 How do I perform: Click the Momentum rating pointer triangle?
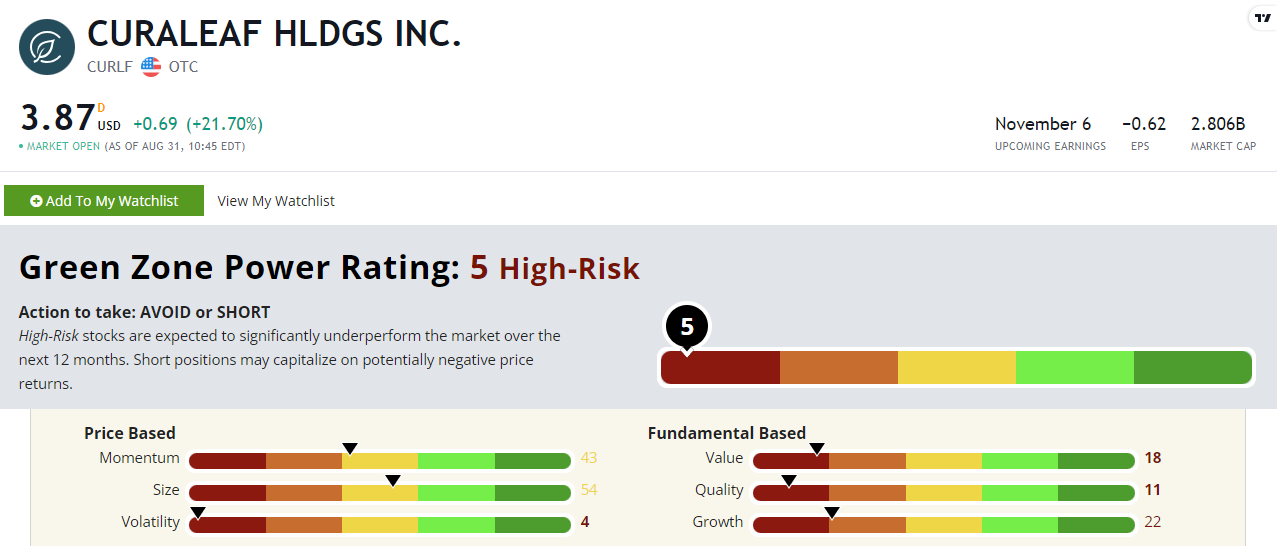(349, 449)
